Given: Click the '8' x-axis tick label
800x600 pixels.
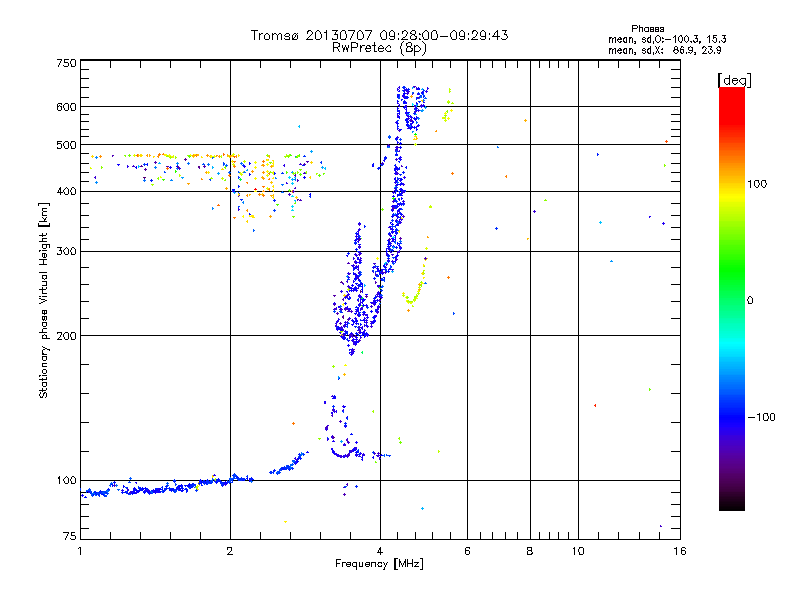Looking at the screenshot, I should coord(530,551).
